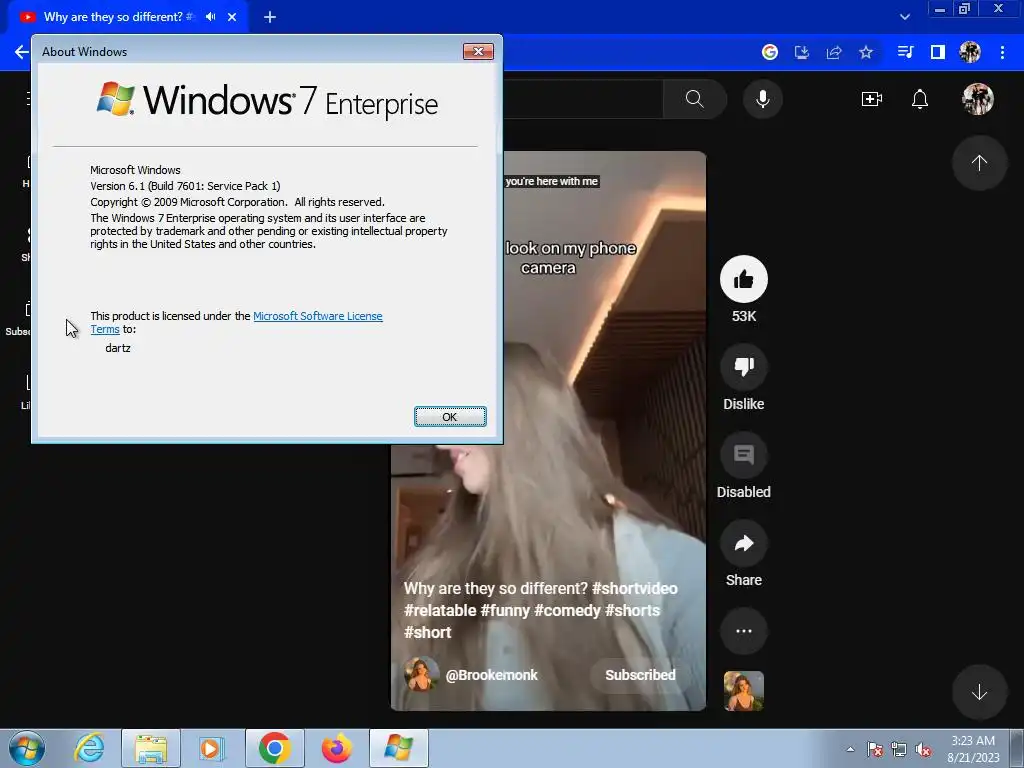Image resolution: width=1024 pixels, height=768 pixels.
Task: Open media controls icon in Chrome
Action: (x=905, y=52)
